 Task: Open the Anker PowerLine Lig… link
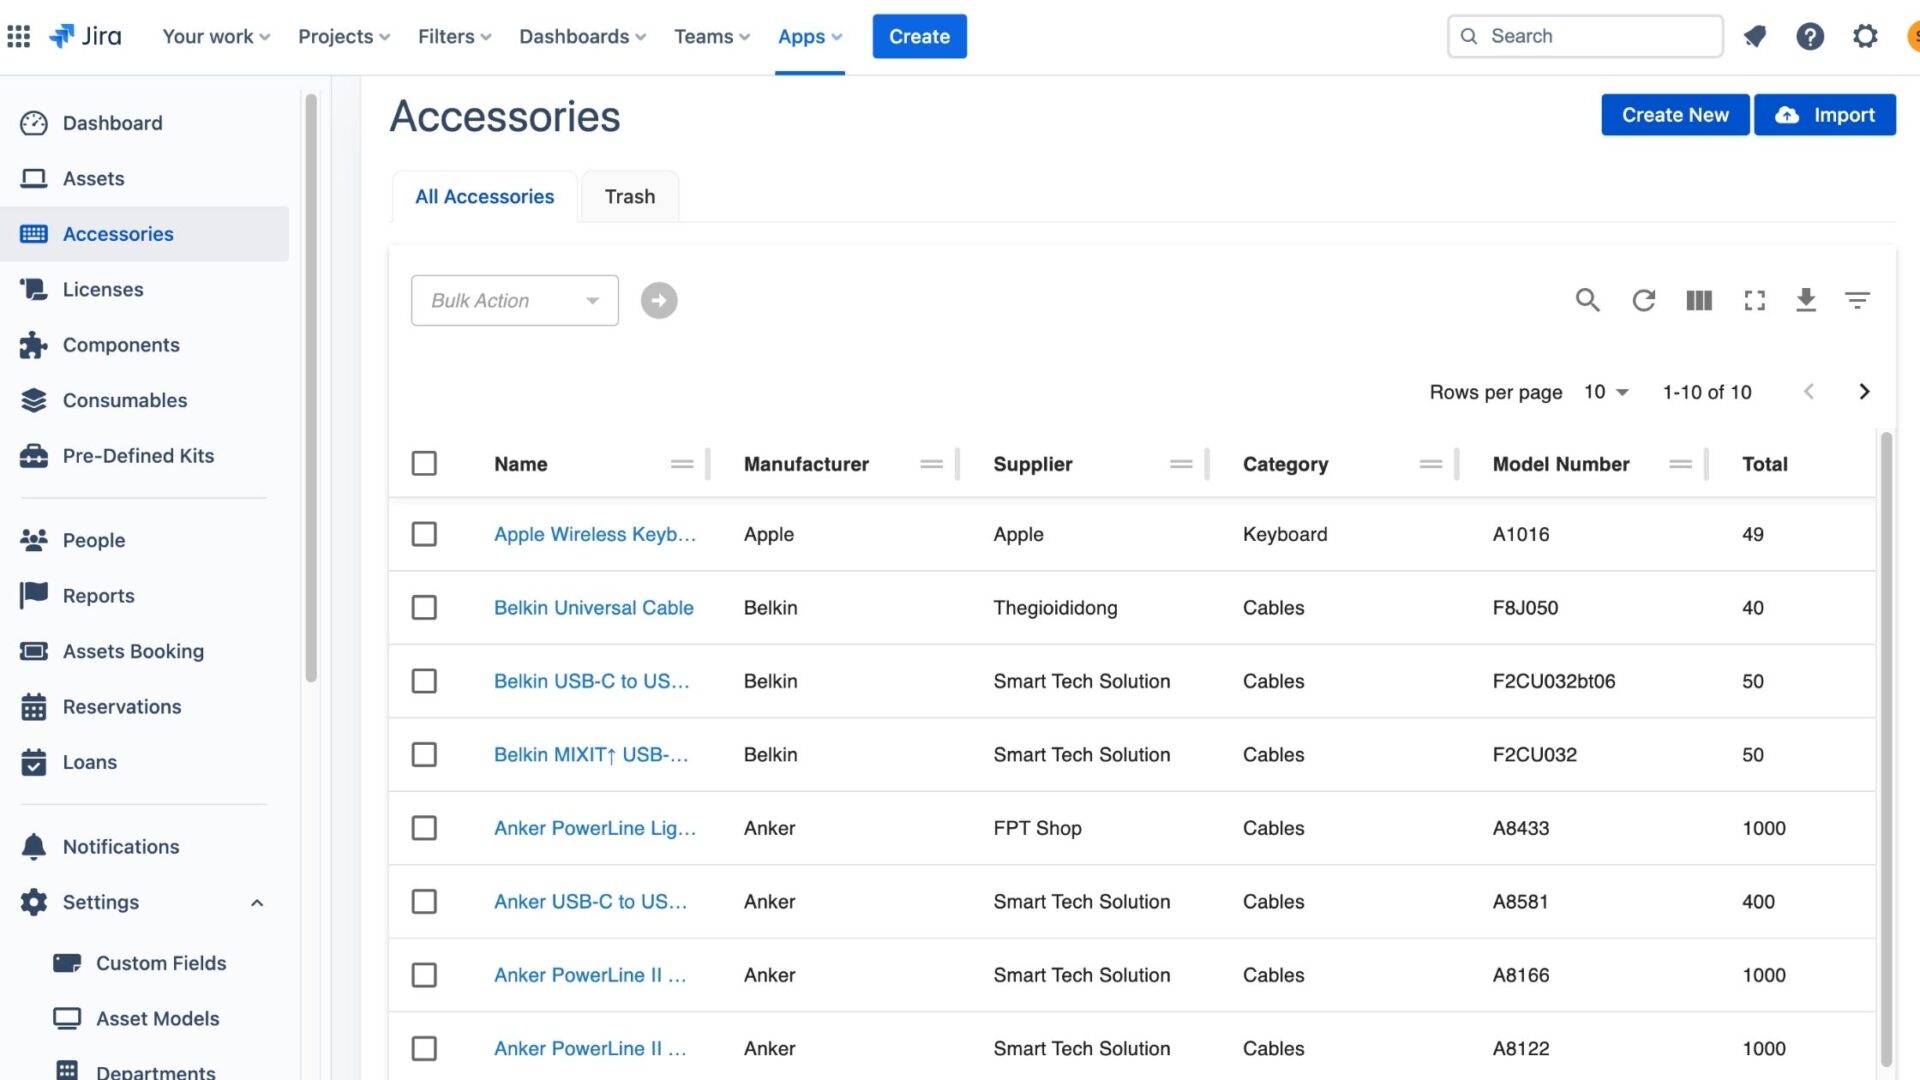(x=595, y=828)
